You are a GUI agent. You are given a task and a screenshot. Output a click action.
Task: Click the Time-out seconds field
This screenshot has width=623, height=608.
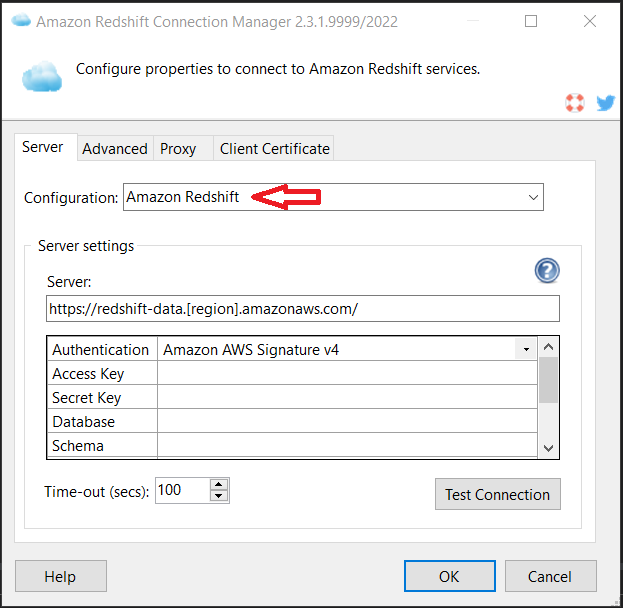pos(182,490)
